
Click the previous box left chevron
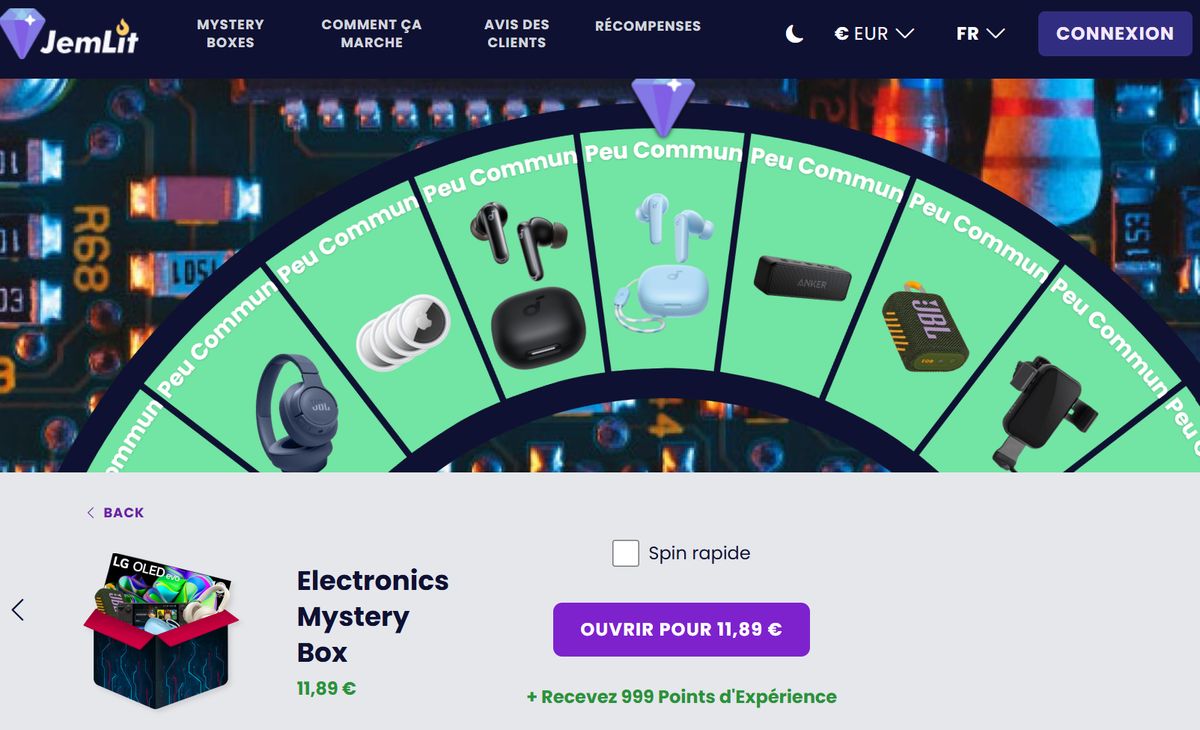click(18, 609)
